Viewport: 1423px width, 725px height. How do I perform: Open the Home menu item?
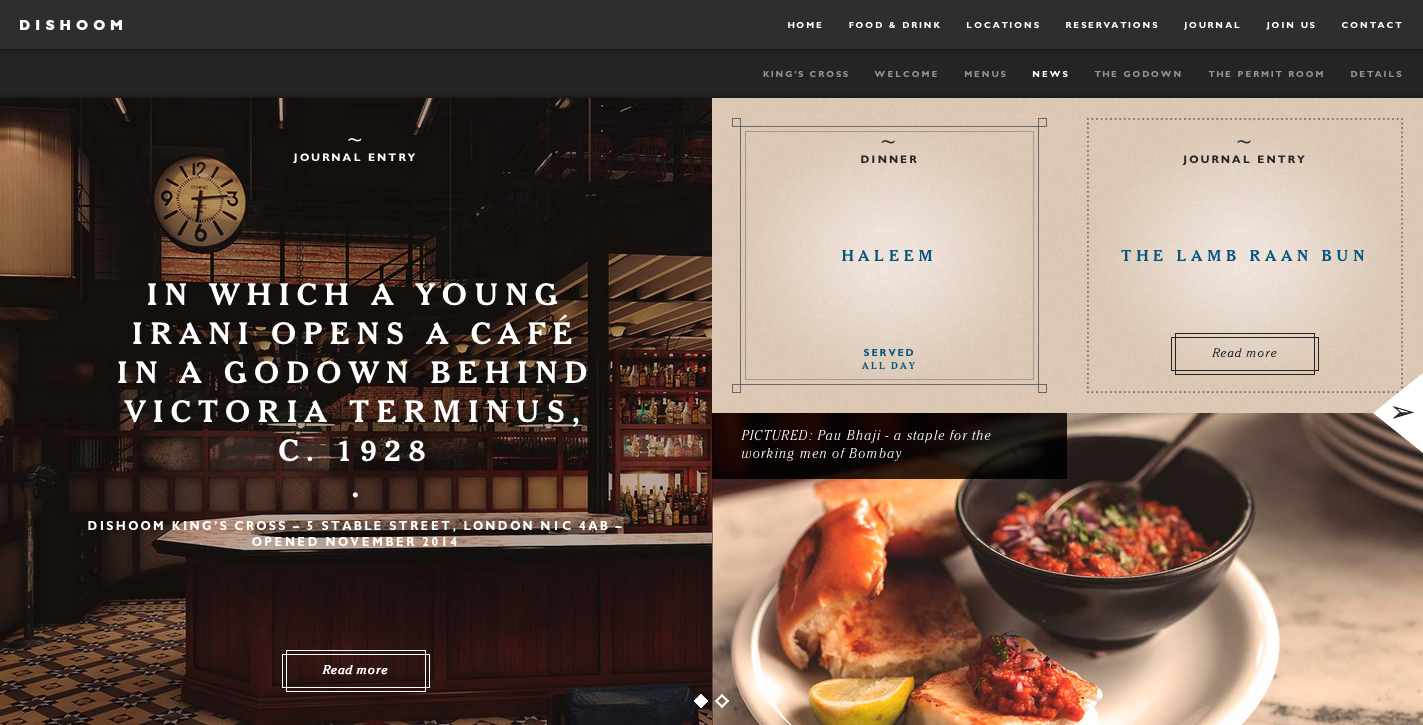click(805, 25)
